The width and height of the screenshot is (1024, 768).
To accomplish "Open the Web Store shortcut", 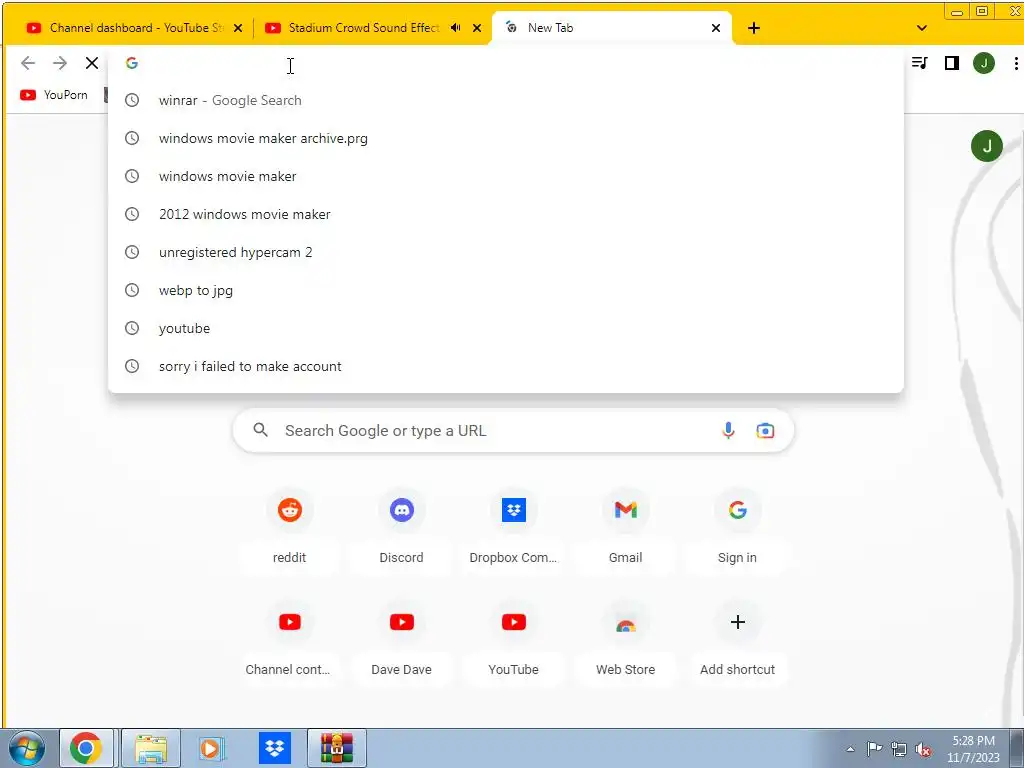I will pyautogui.click(x=626, y=640).
